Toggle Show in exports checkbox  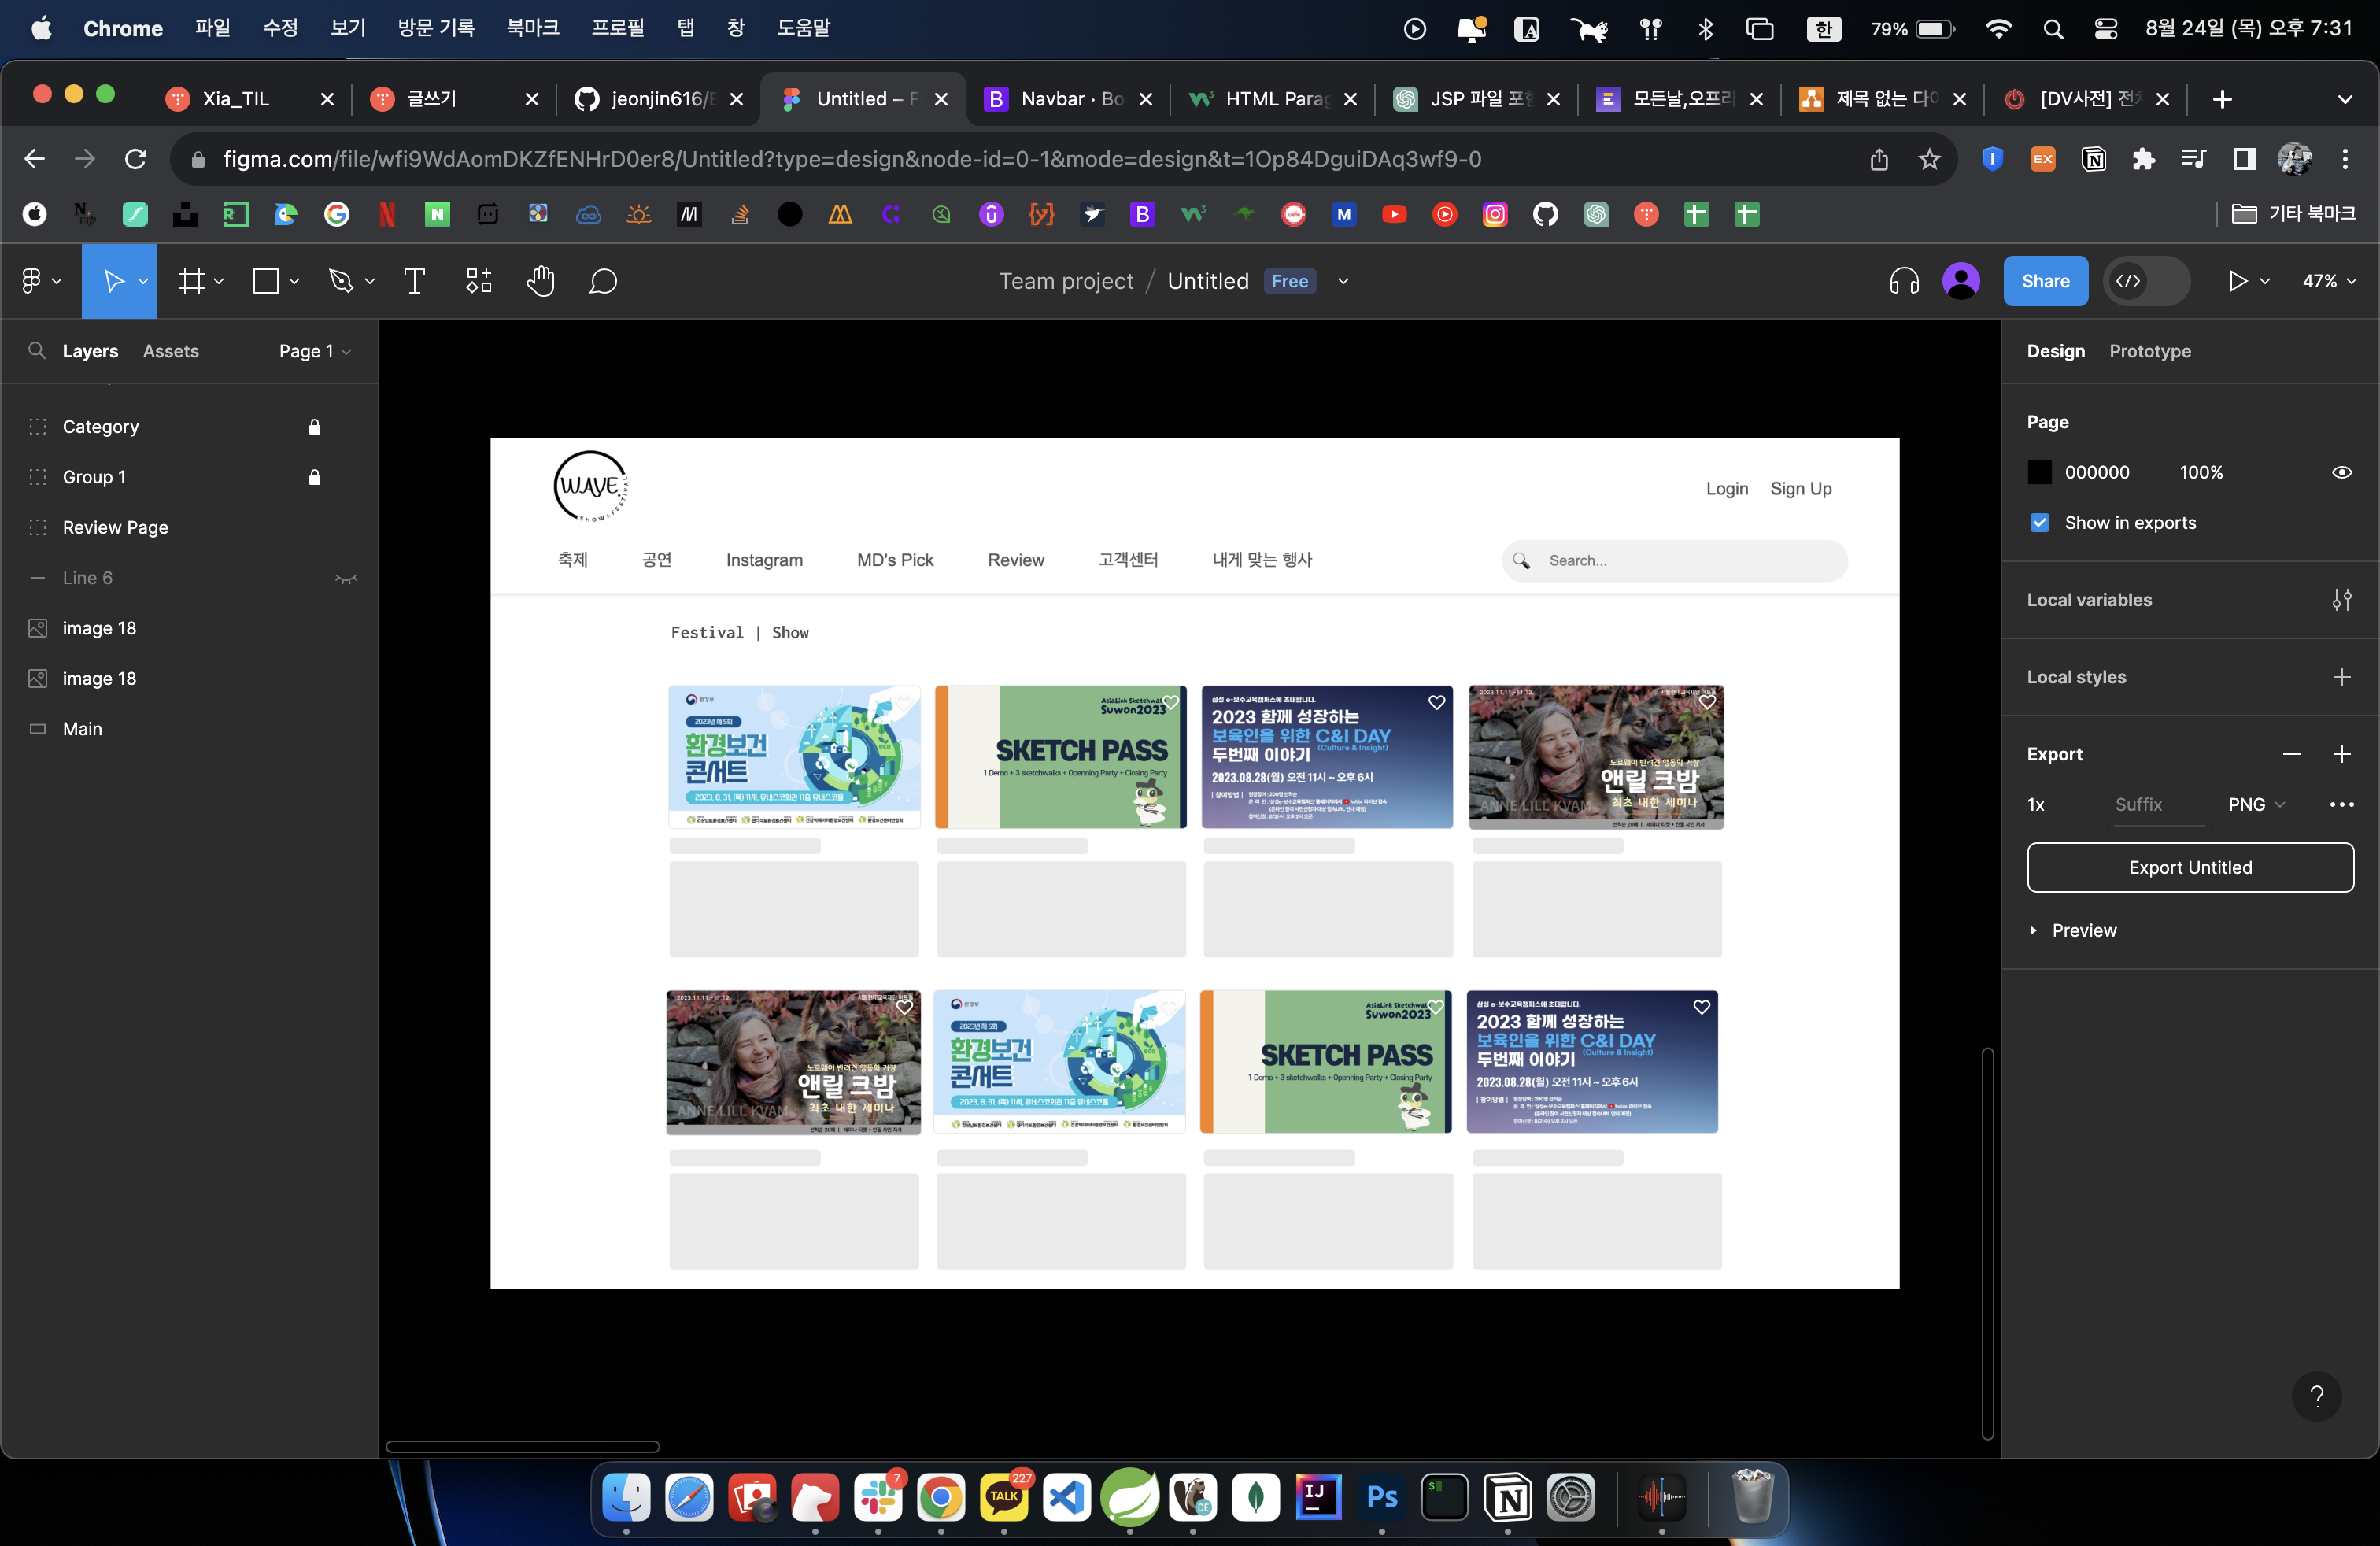tap(2040, 523)
